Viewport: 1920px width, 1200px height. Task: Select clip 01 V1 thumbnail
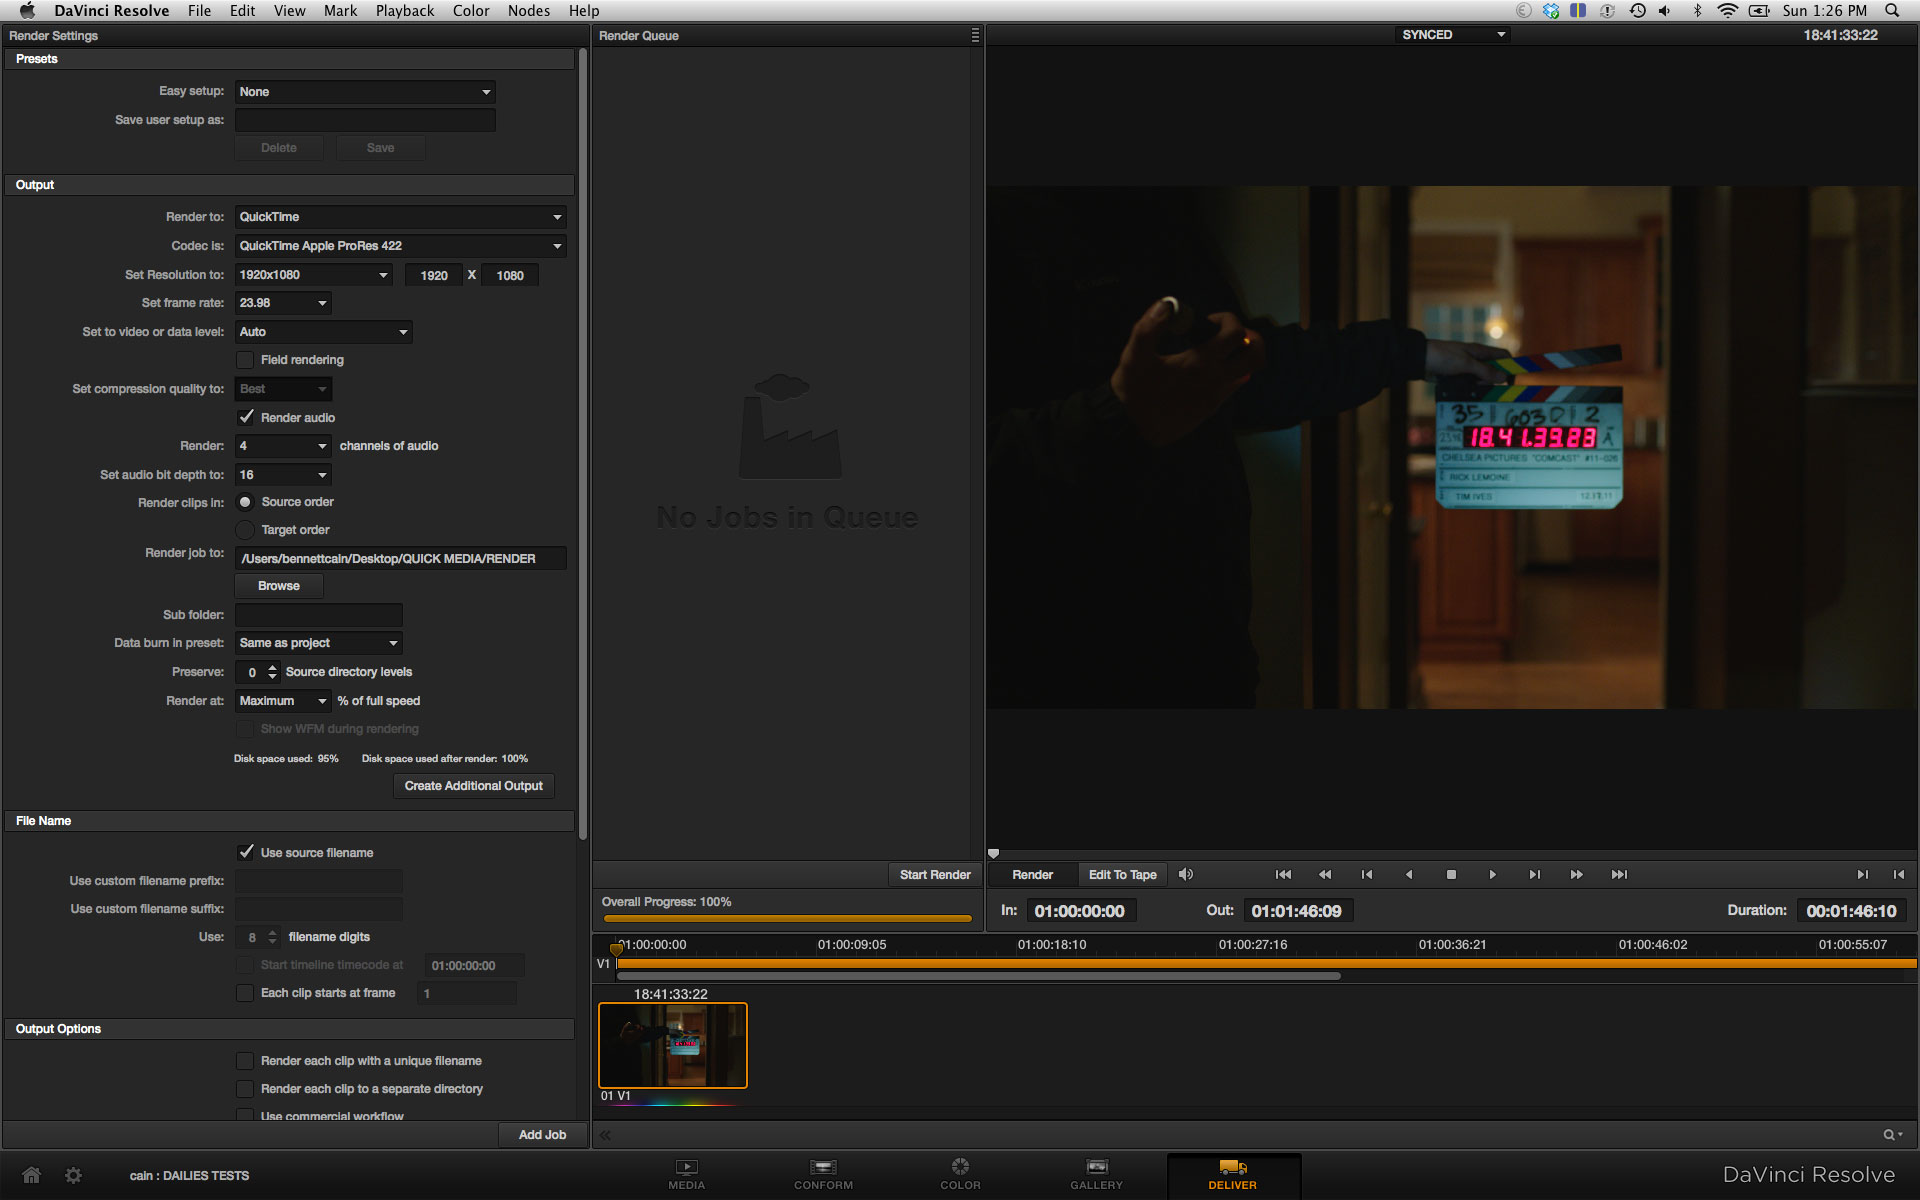point(673,1045)
